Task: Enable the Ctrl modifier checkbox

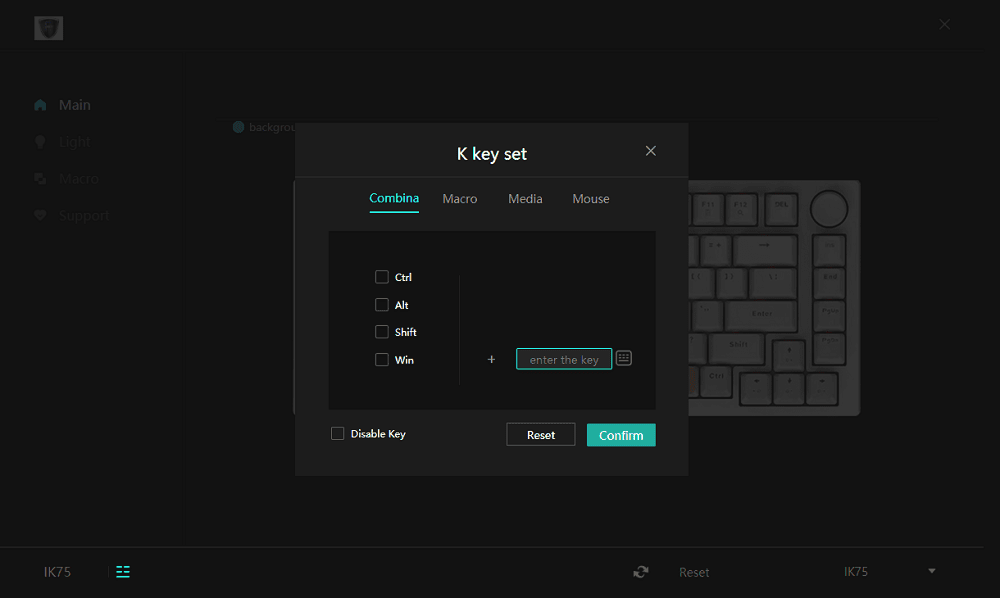Action: coord(382,277)
